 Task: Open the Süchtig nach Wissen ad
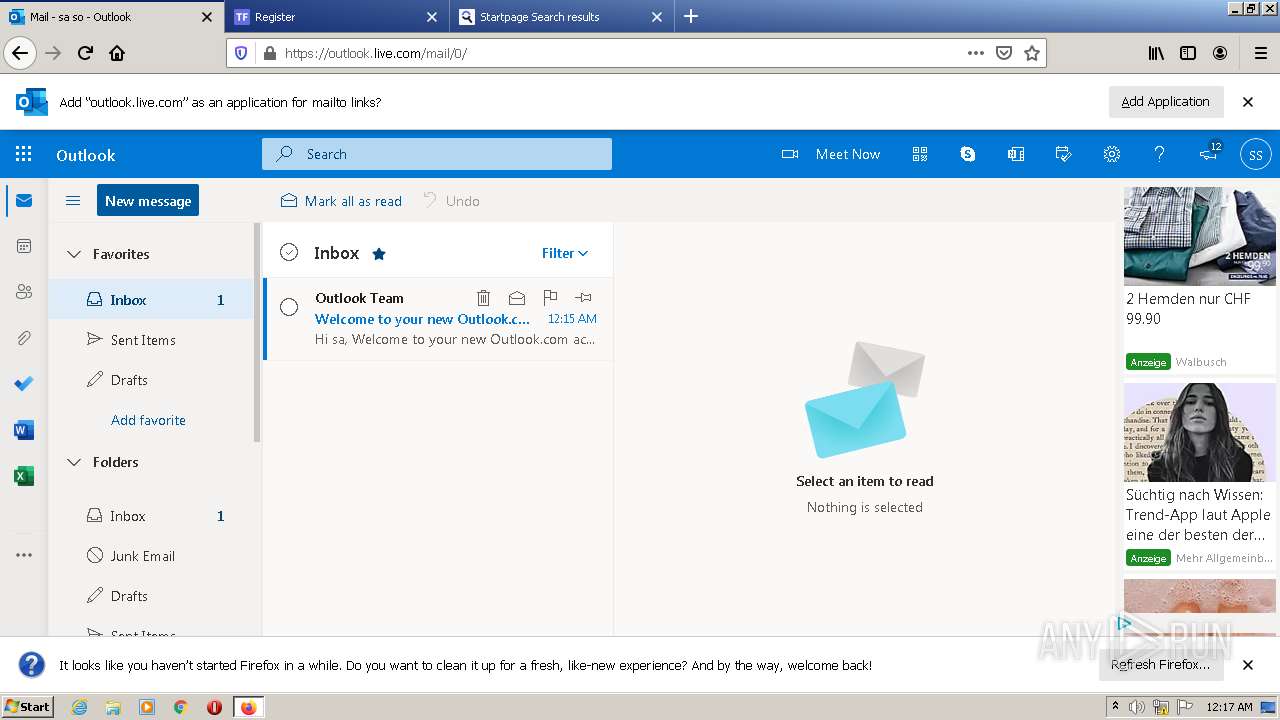(1200, 475)
